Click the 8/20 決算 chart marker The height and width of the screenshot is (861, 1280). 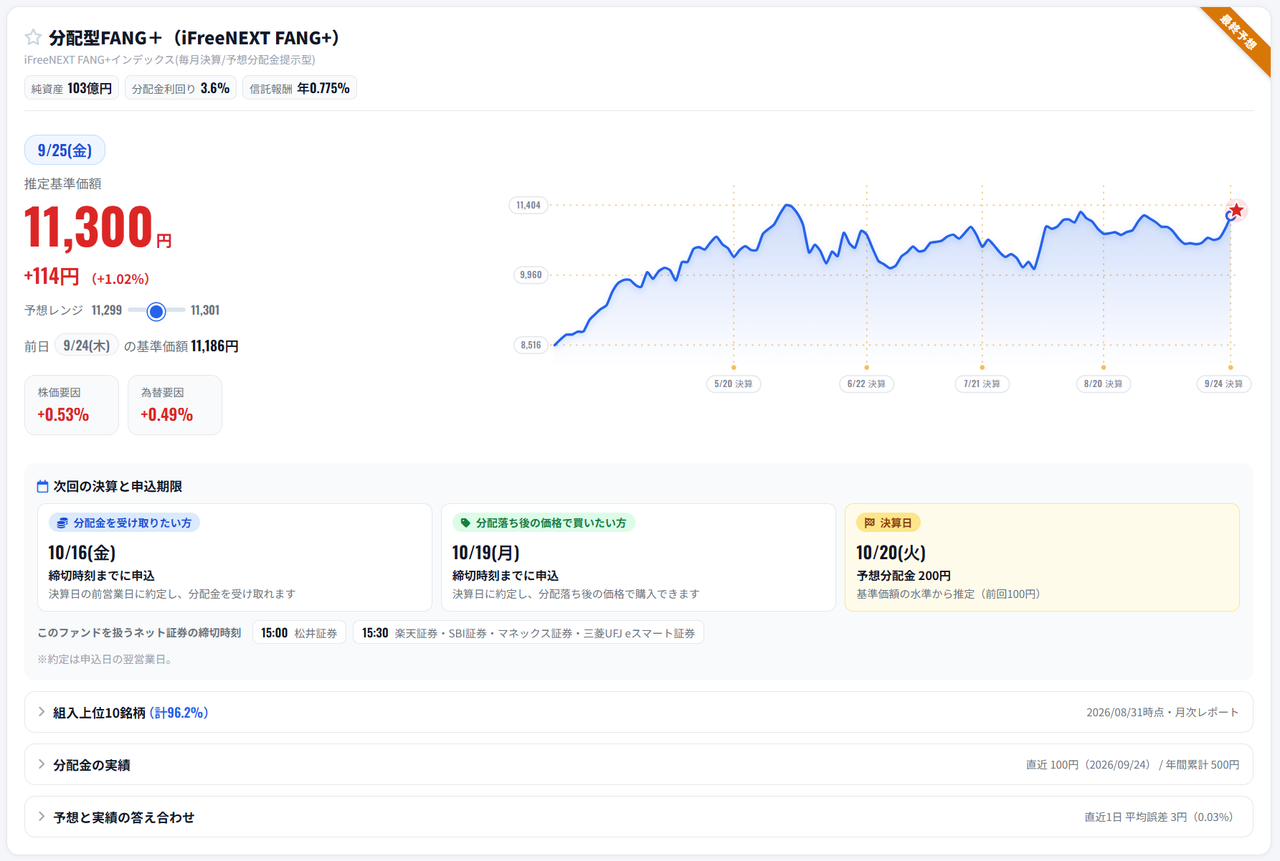coord(1103,384)
